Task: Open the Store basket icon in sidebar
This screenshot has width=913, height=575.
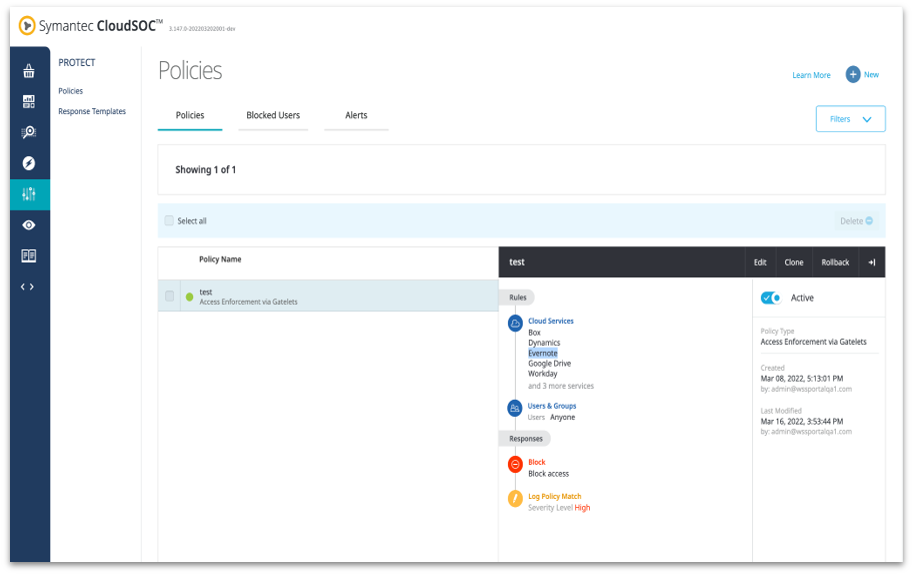Action: pyautogui.click(x=29, y=71)
